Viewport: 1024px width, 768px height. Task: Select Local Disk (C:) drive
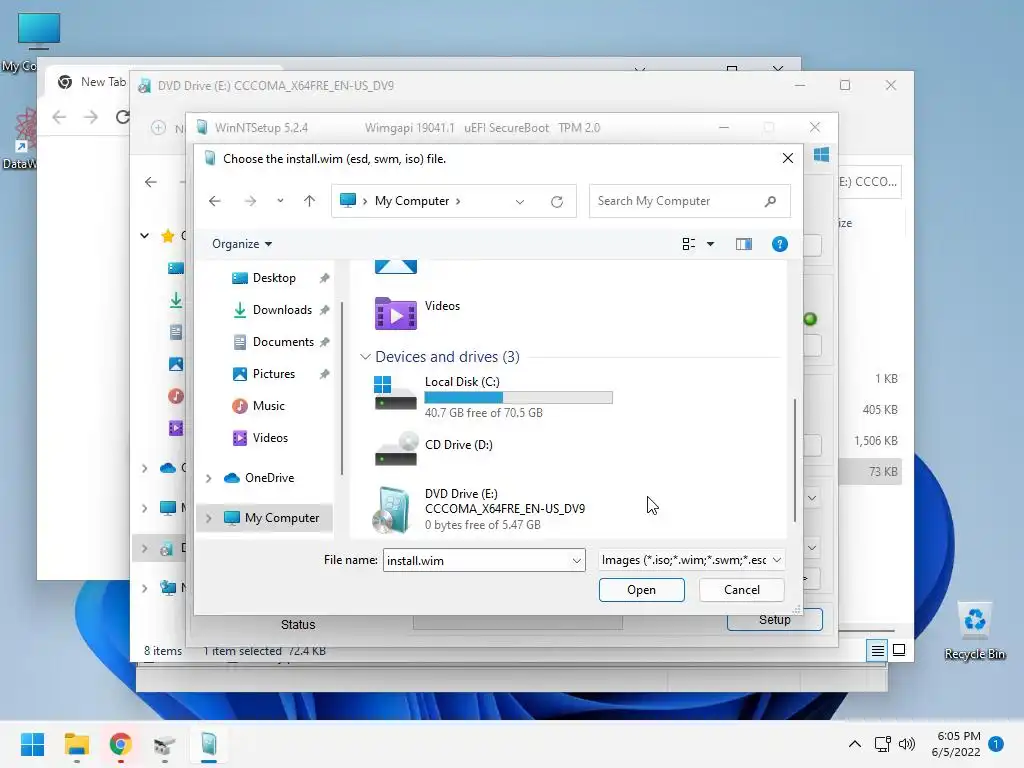(x=494, y=396)
